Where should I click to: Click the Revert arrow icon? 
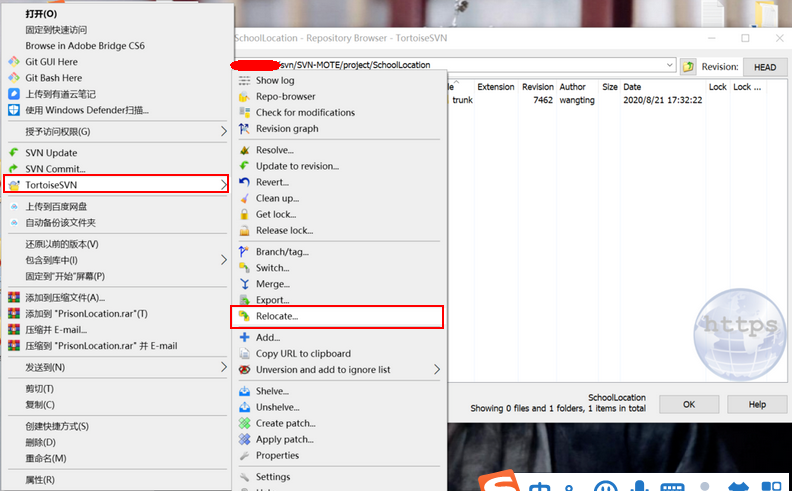[244, 182]
